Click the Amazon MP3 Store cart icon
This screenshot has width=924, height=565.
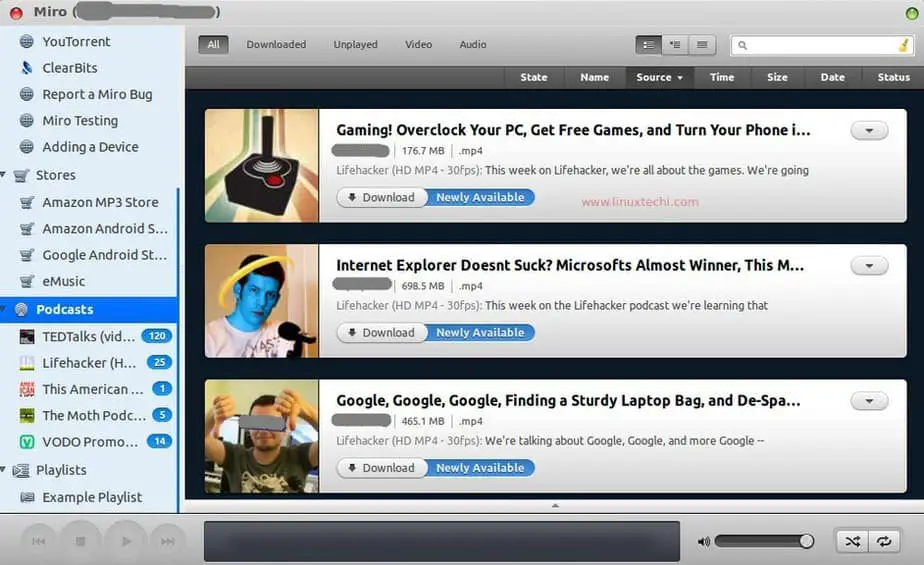pos(27,202)
